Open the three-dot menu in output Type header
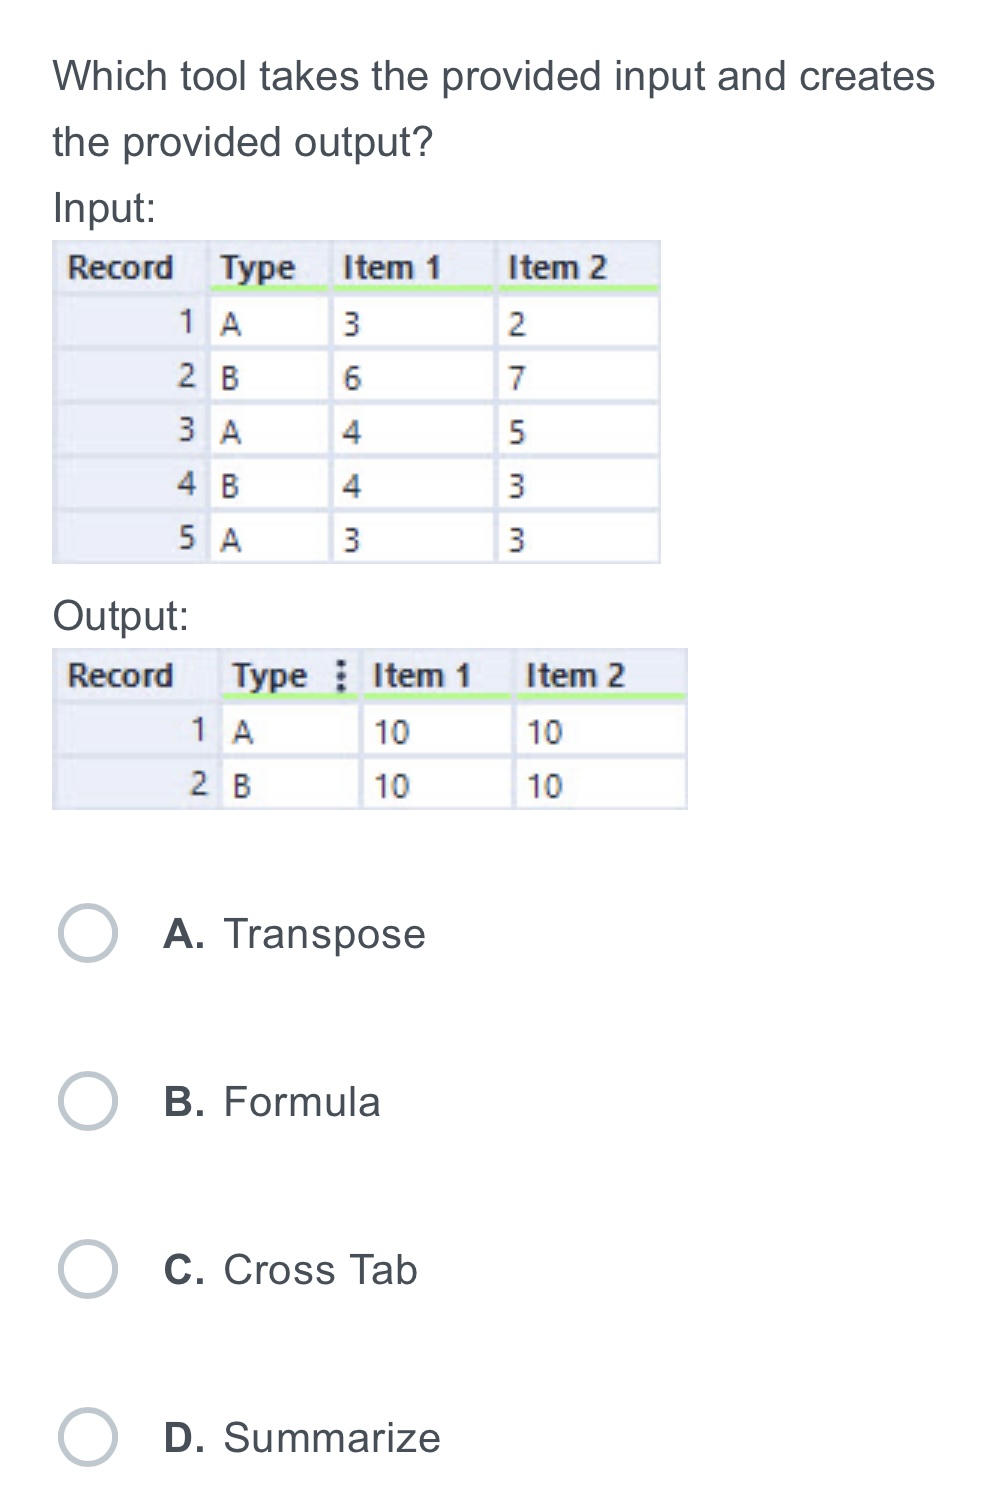The width and height of the screenshot is (1003, 1507). tap(342, 675)
